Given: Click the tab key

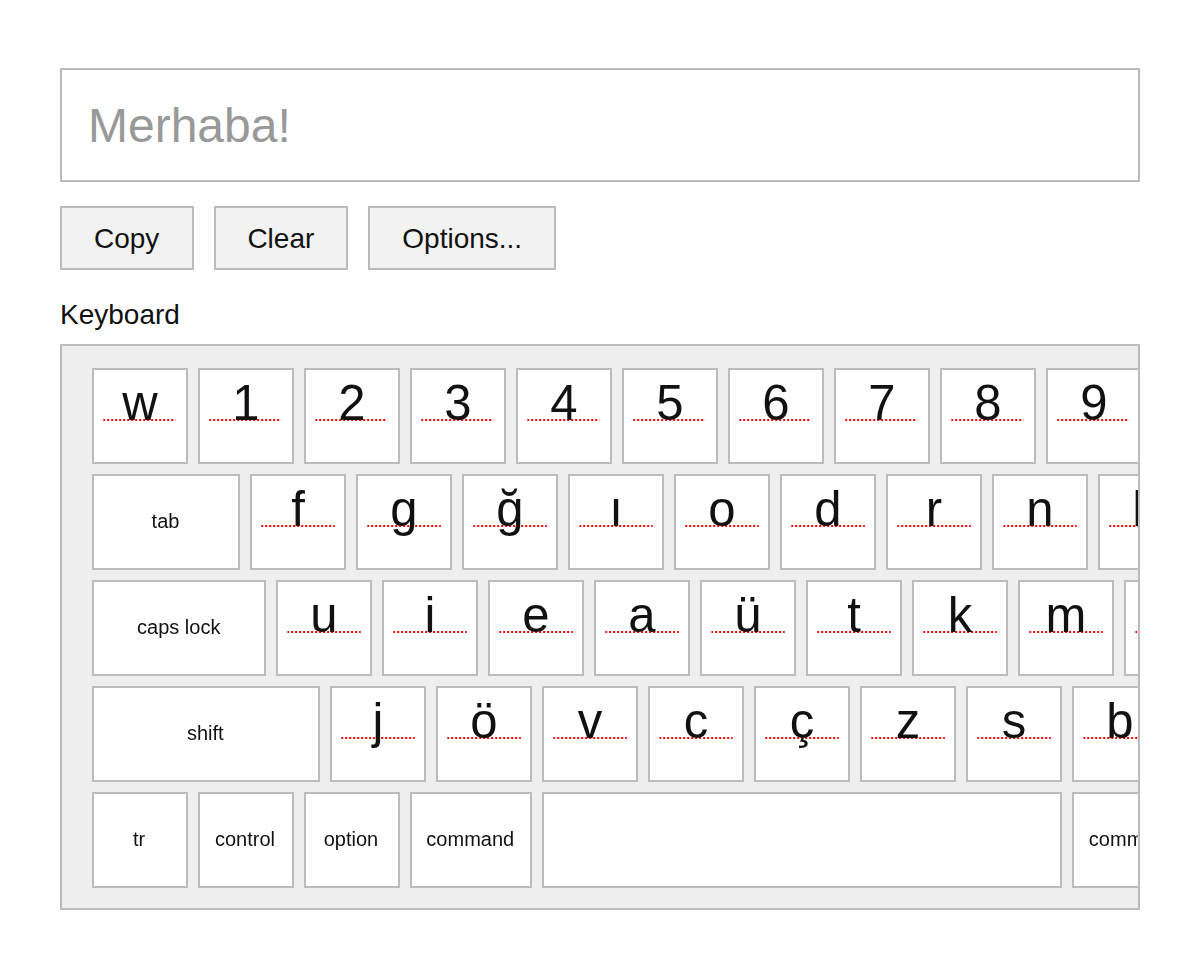Looking at the screenshot, I should tap(166, 522).
